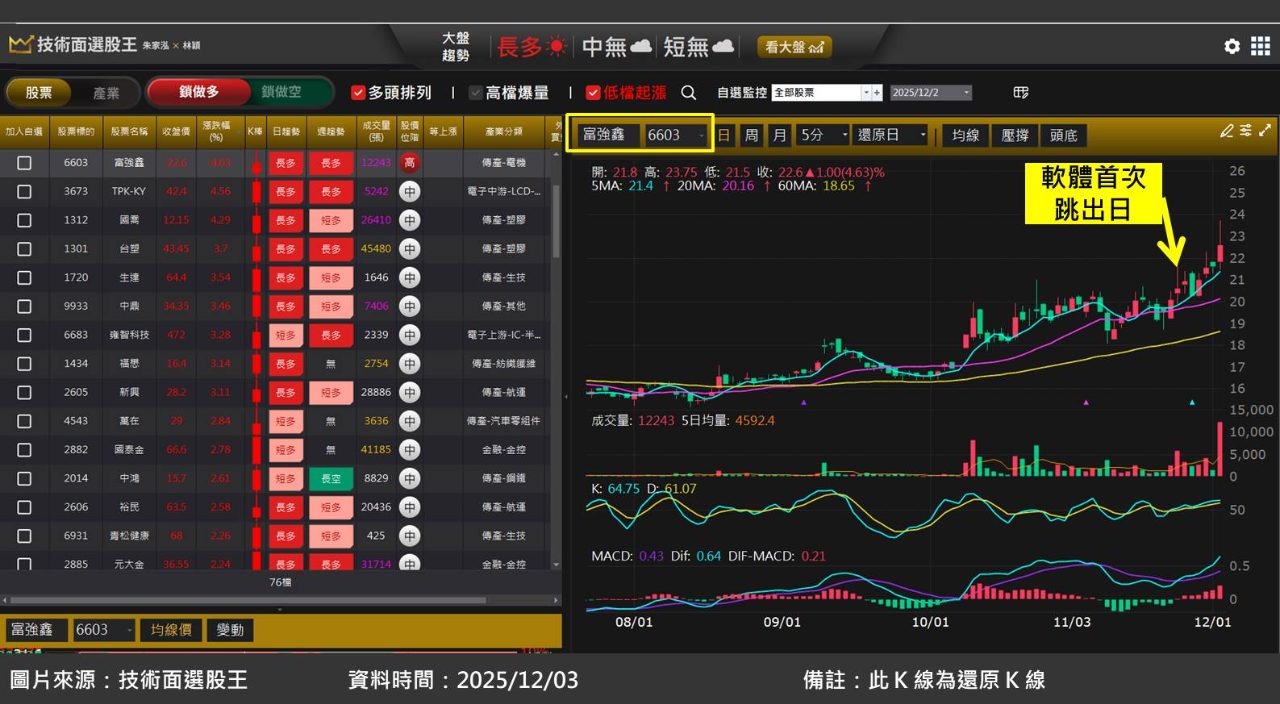This screenshot has height=704, width=1280.
Task: Expand chart to full screen
Action: 1265,131
